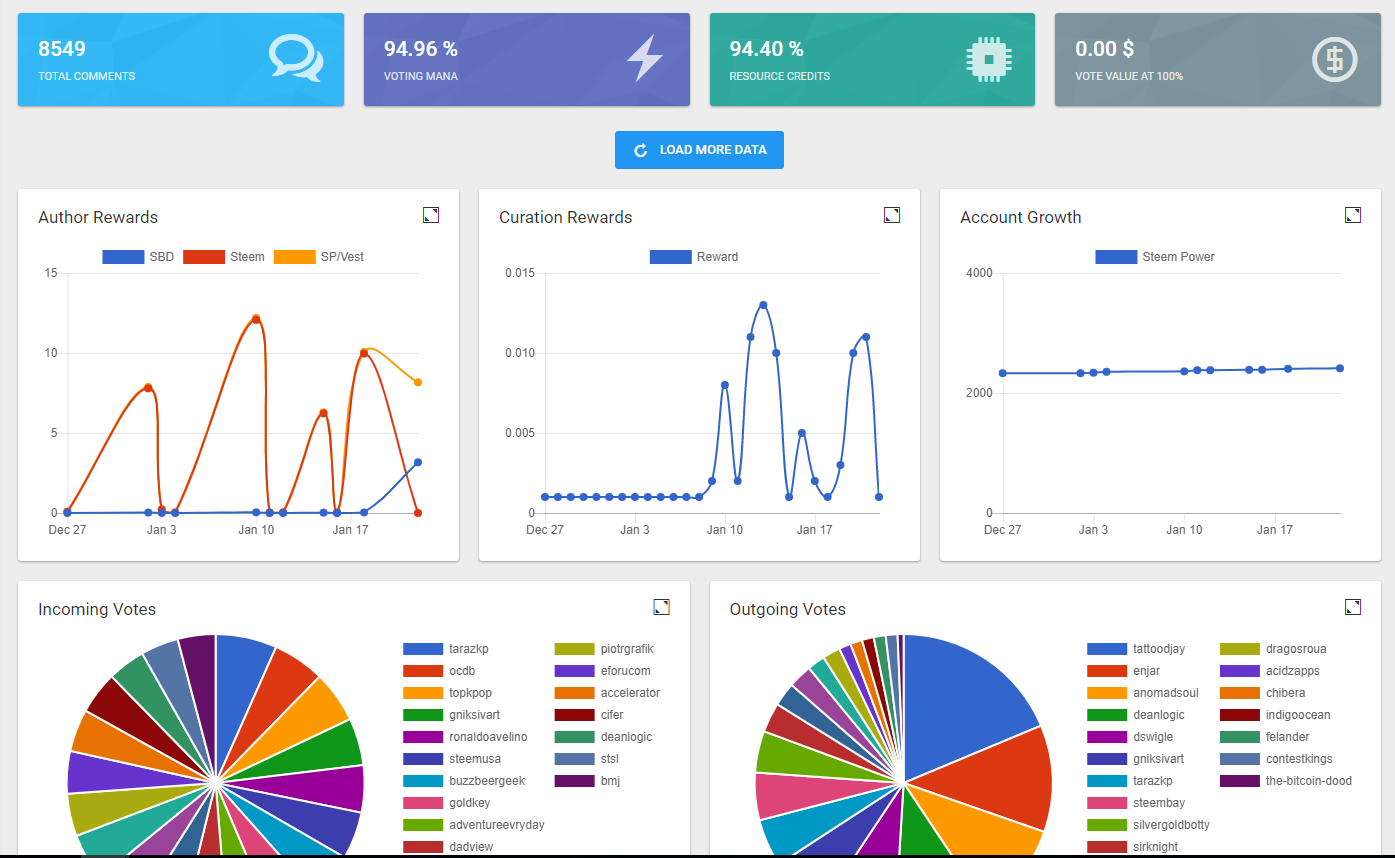The image size is (1395, 858).
Task: Click "chibera" in the Outgoing Votes legend
Action: 1286,693
